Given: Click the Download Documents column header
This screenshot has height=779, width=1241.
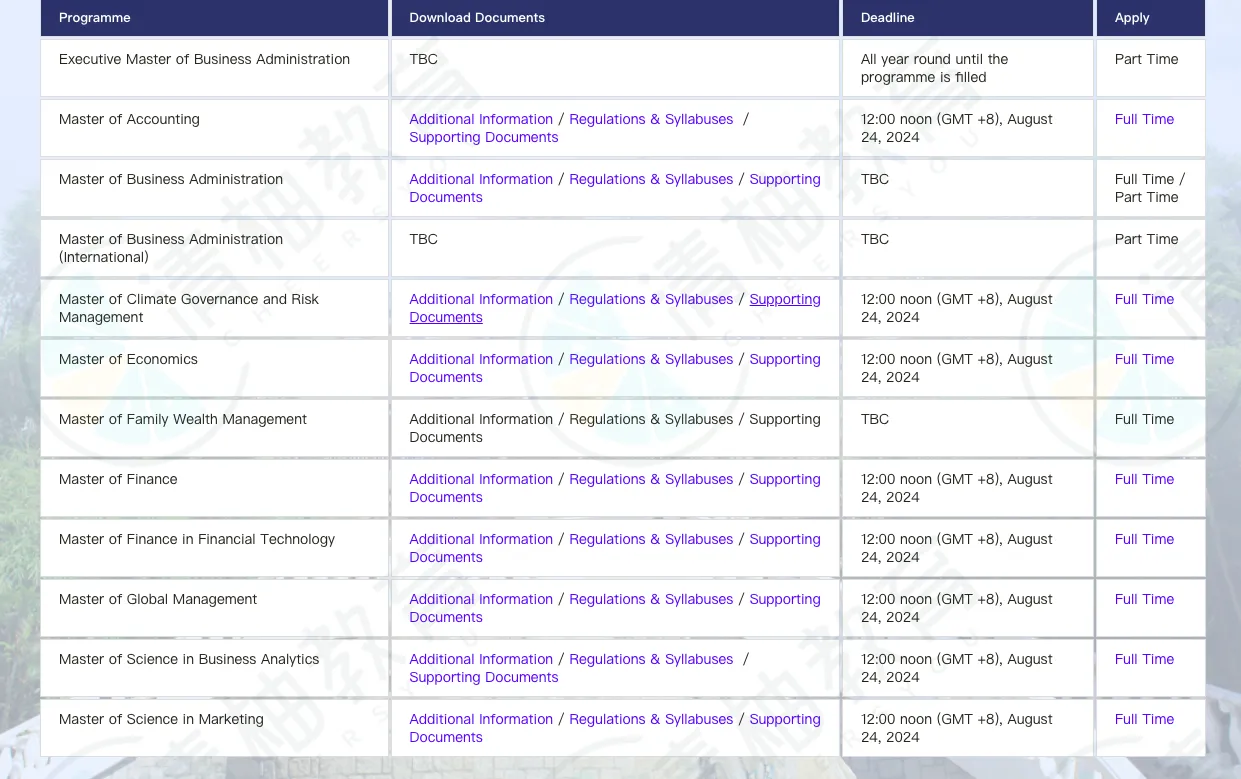Looking at the screenshot, I should tap(477, 17).
